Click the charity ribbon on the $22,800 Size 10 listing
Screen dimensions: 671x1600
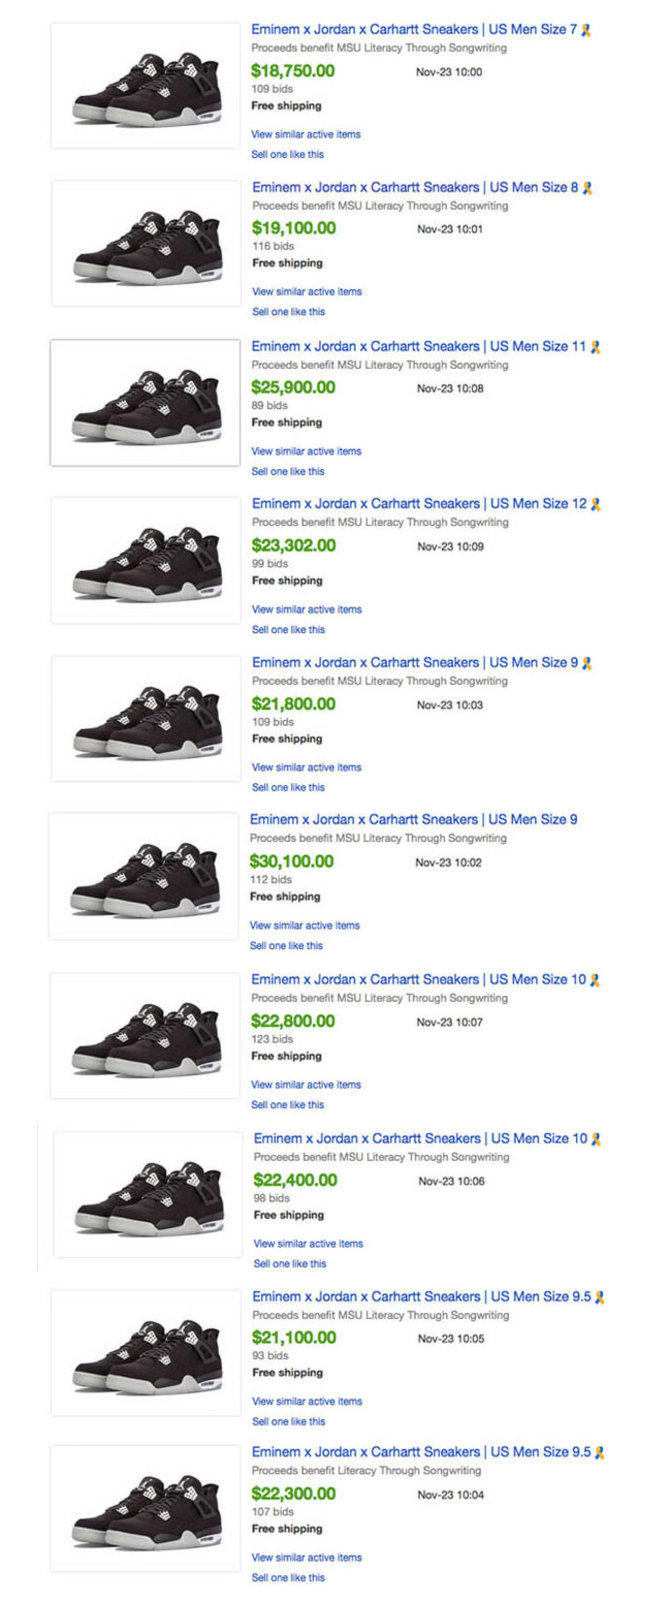[595, 980]
